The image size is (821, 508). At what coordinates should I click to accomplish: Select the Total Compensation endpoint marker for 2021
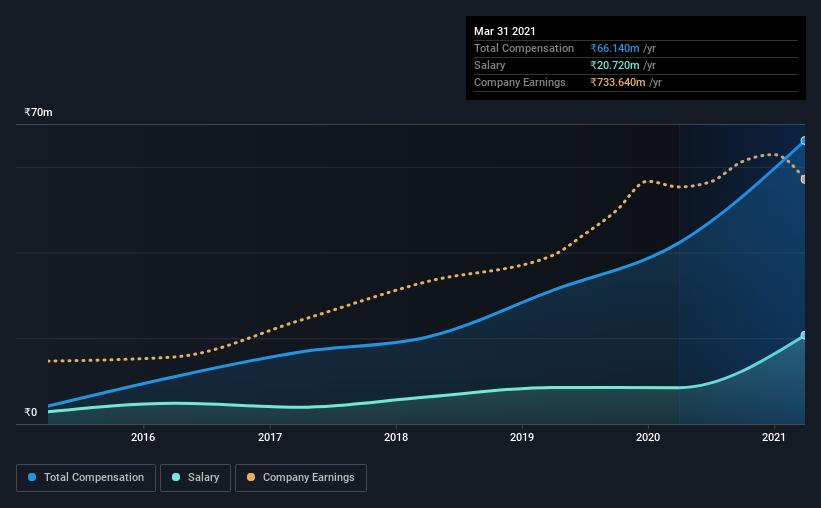804,140
